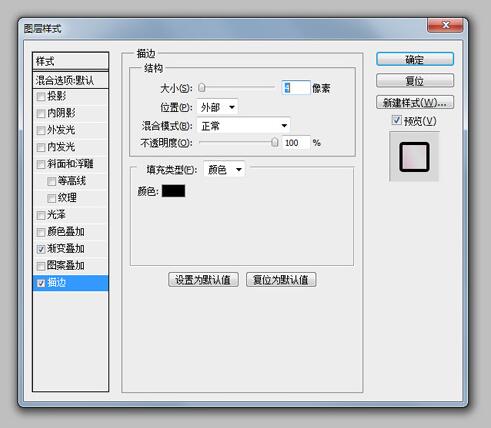The height and width of the screenshot is (428, 491).
Task: Enable the 投影 drop shadow checkbox
Action: (x=41, y=97)
